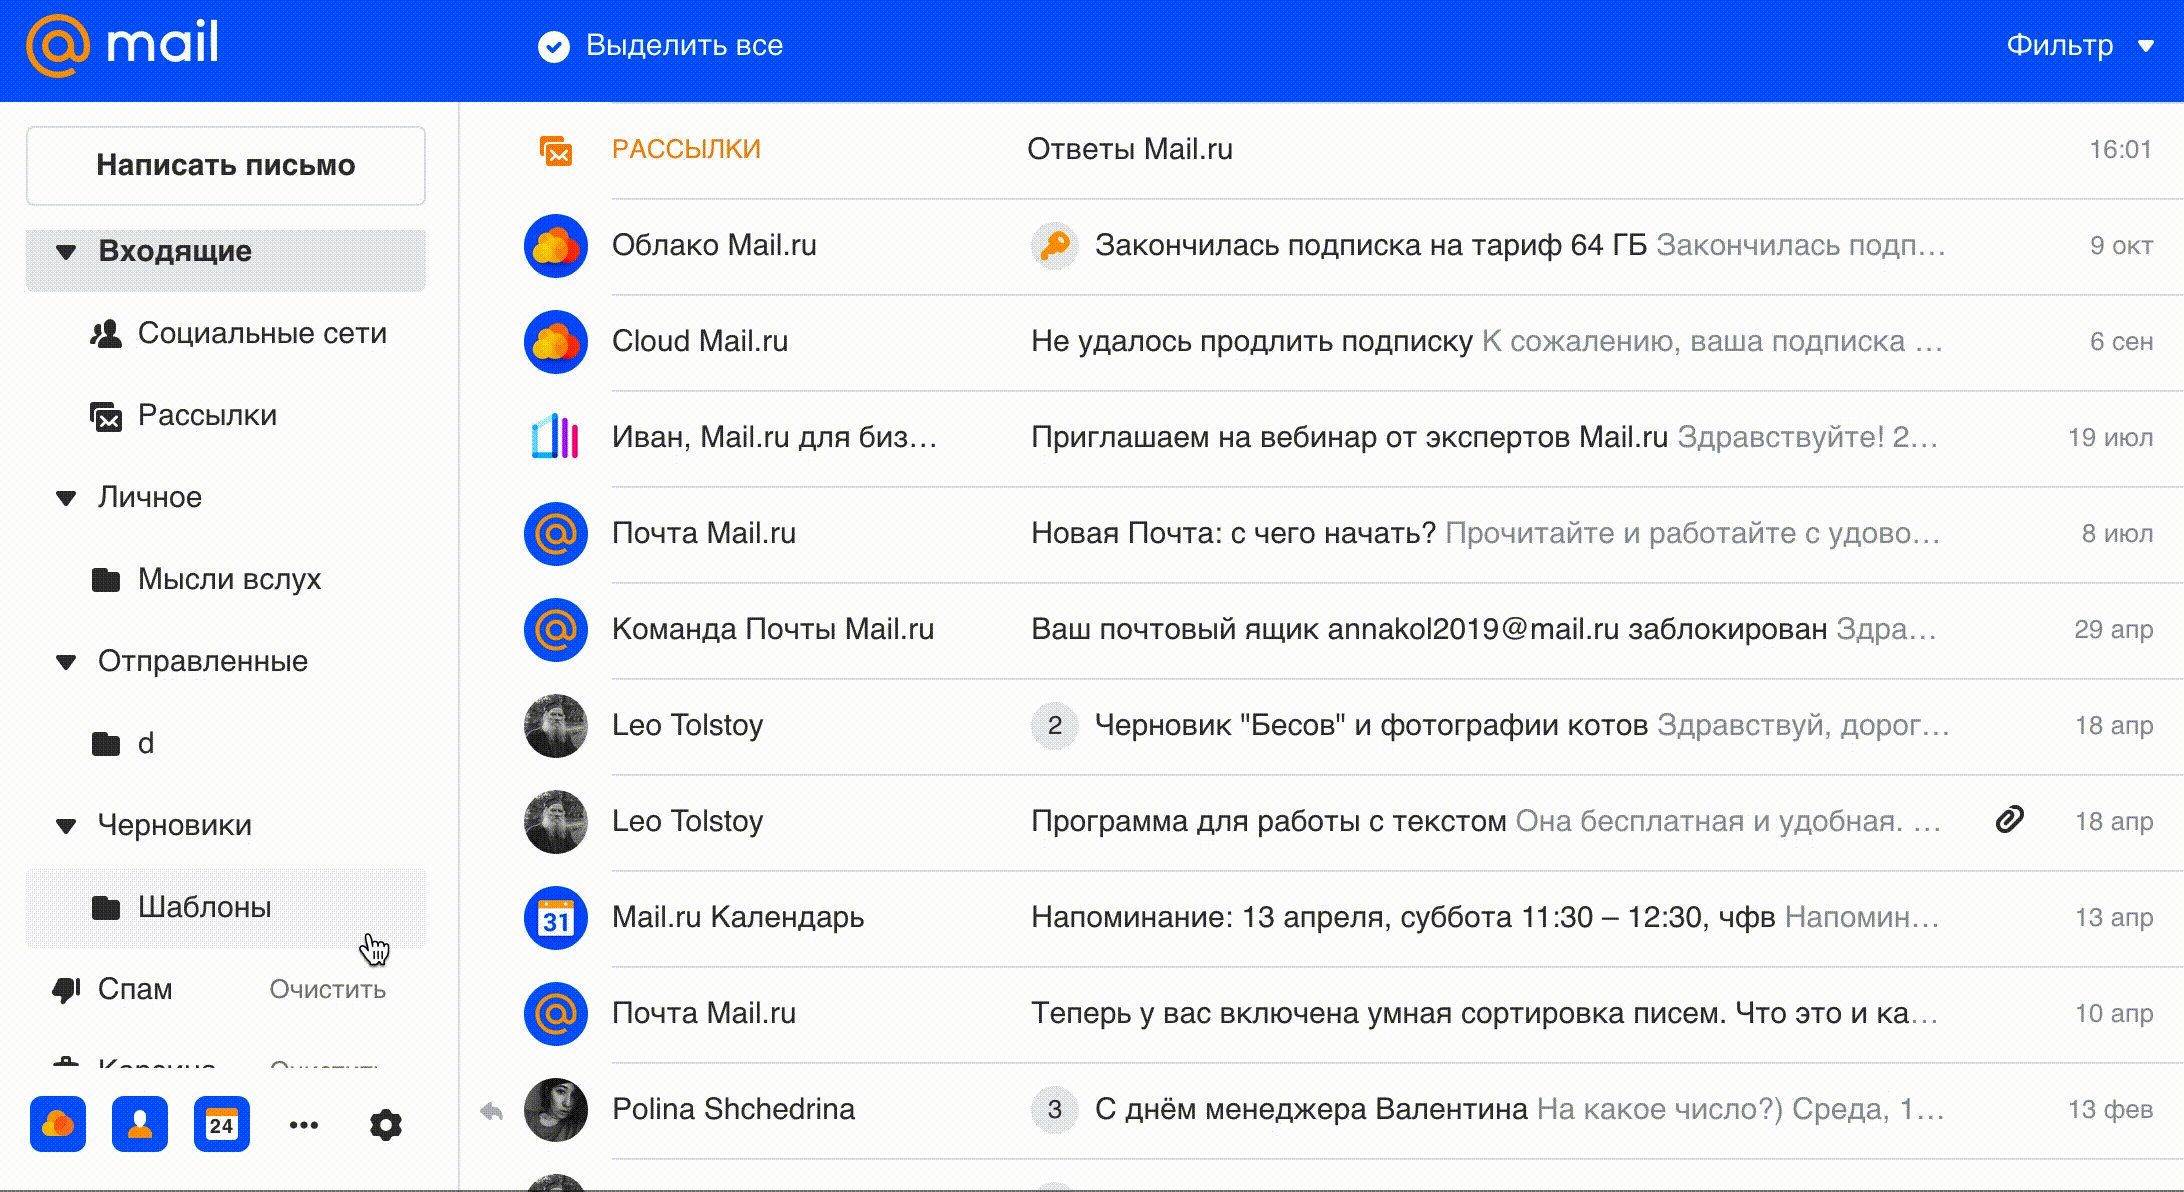The image size is (2184, 1192).
Task: Click Leo Tolstoy avatar for Черновик "Бесов"
Action: 556,725
